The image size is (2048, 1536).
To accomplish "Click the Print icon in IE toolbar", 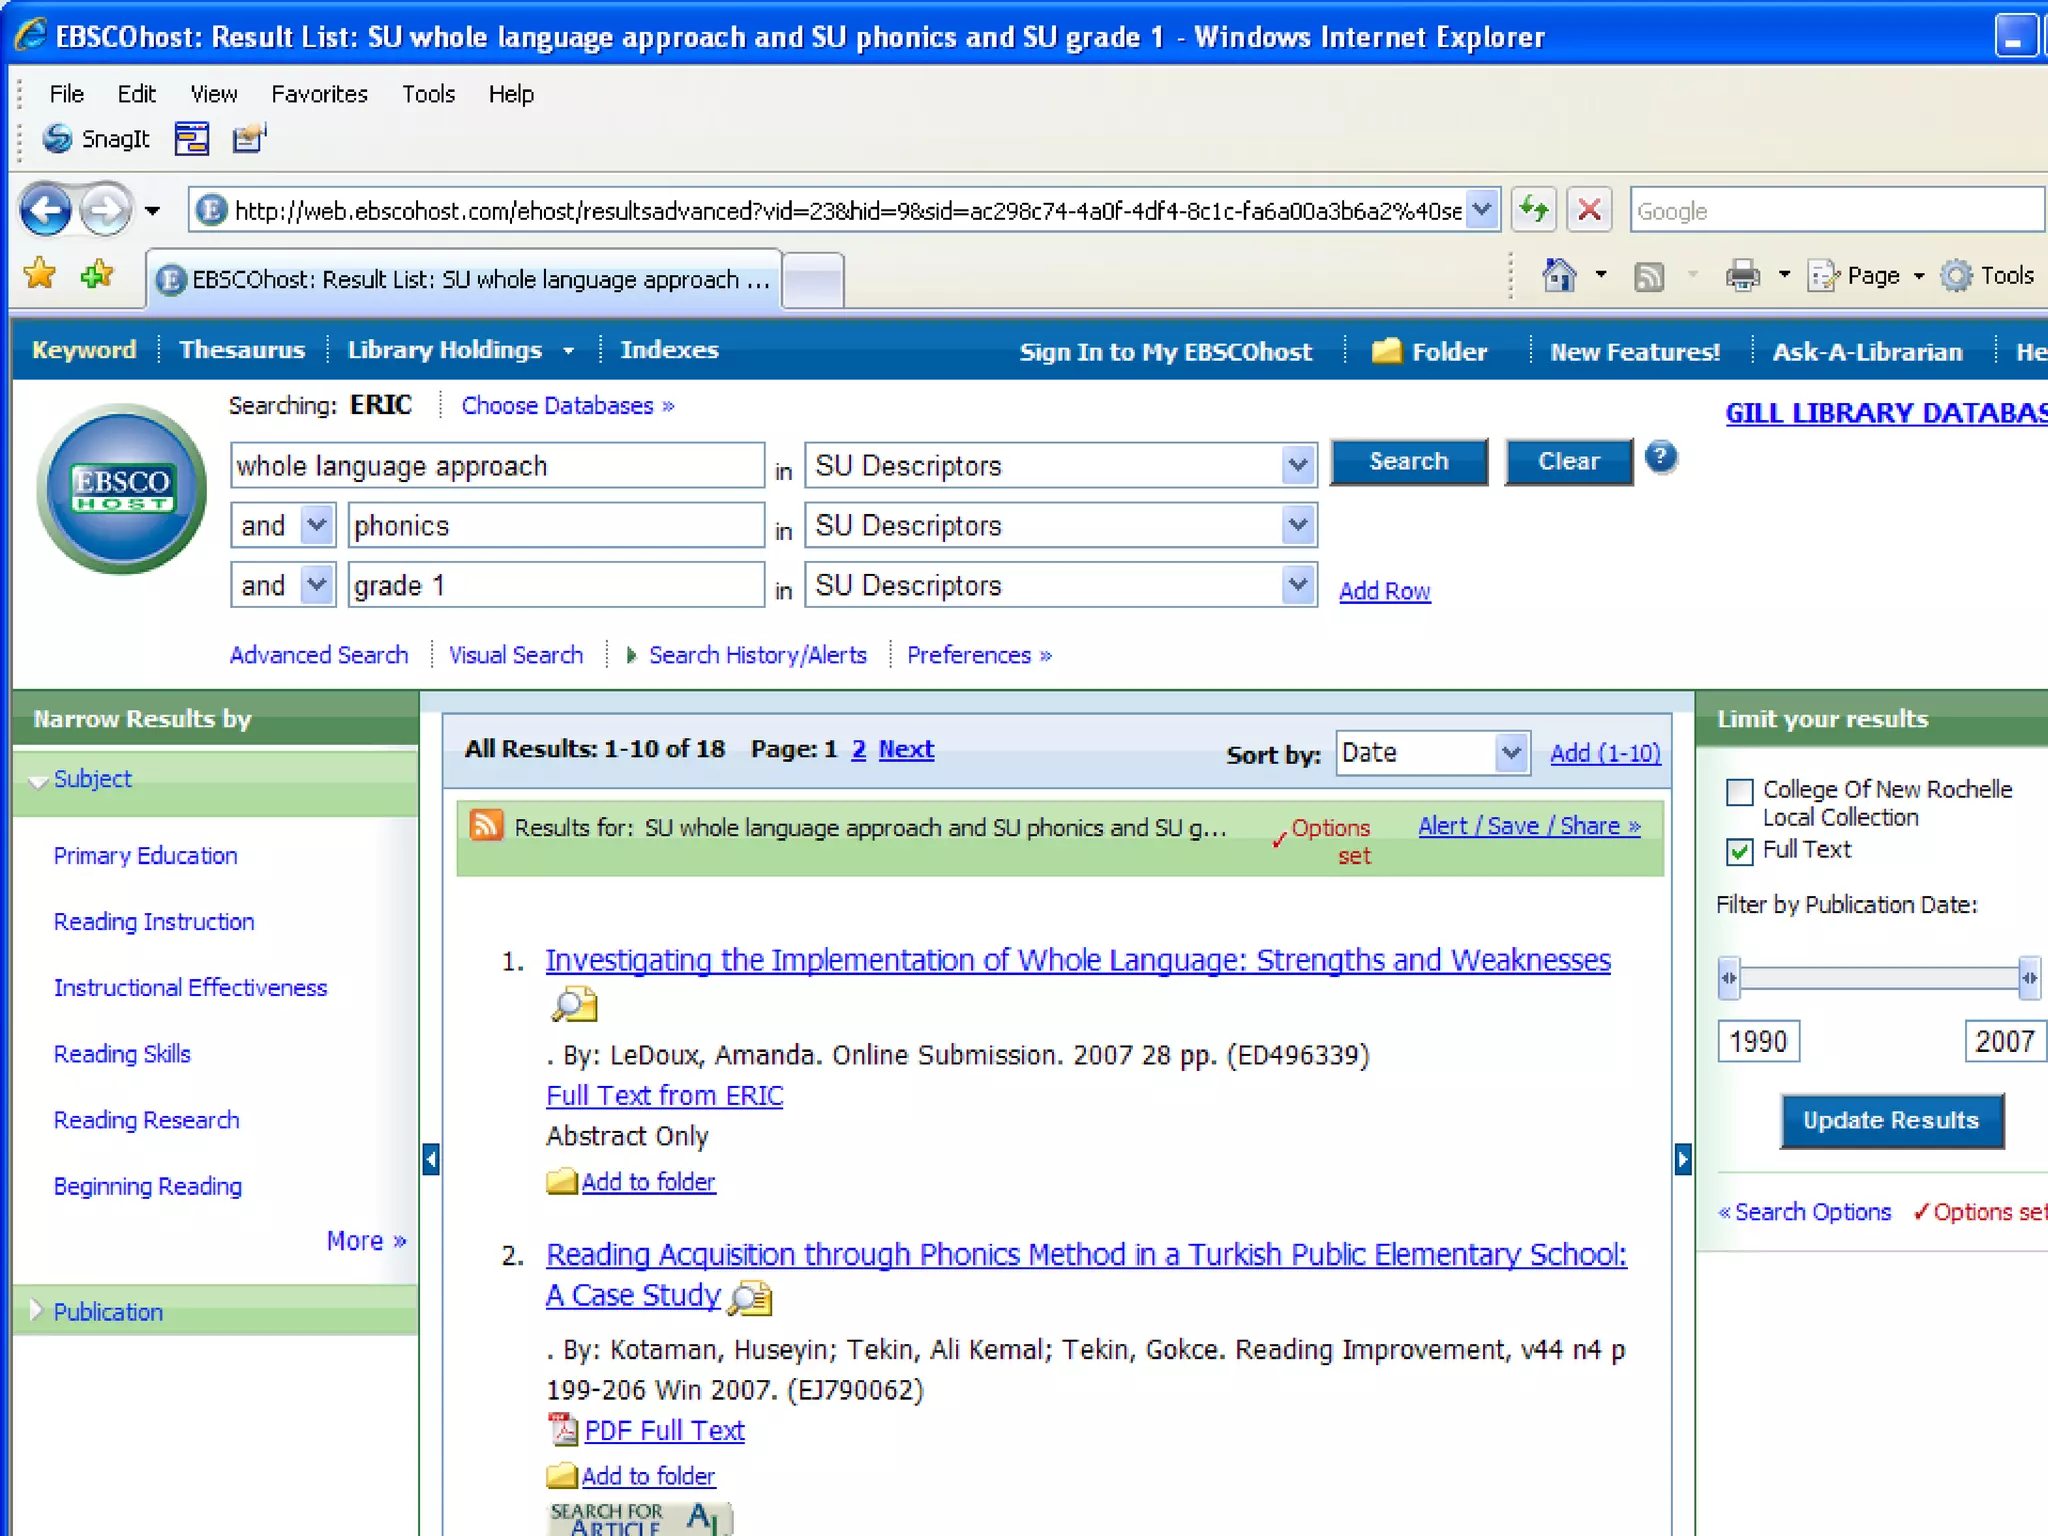I will [x=1742, y=275].
